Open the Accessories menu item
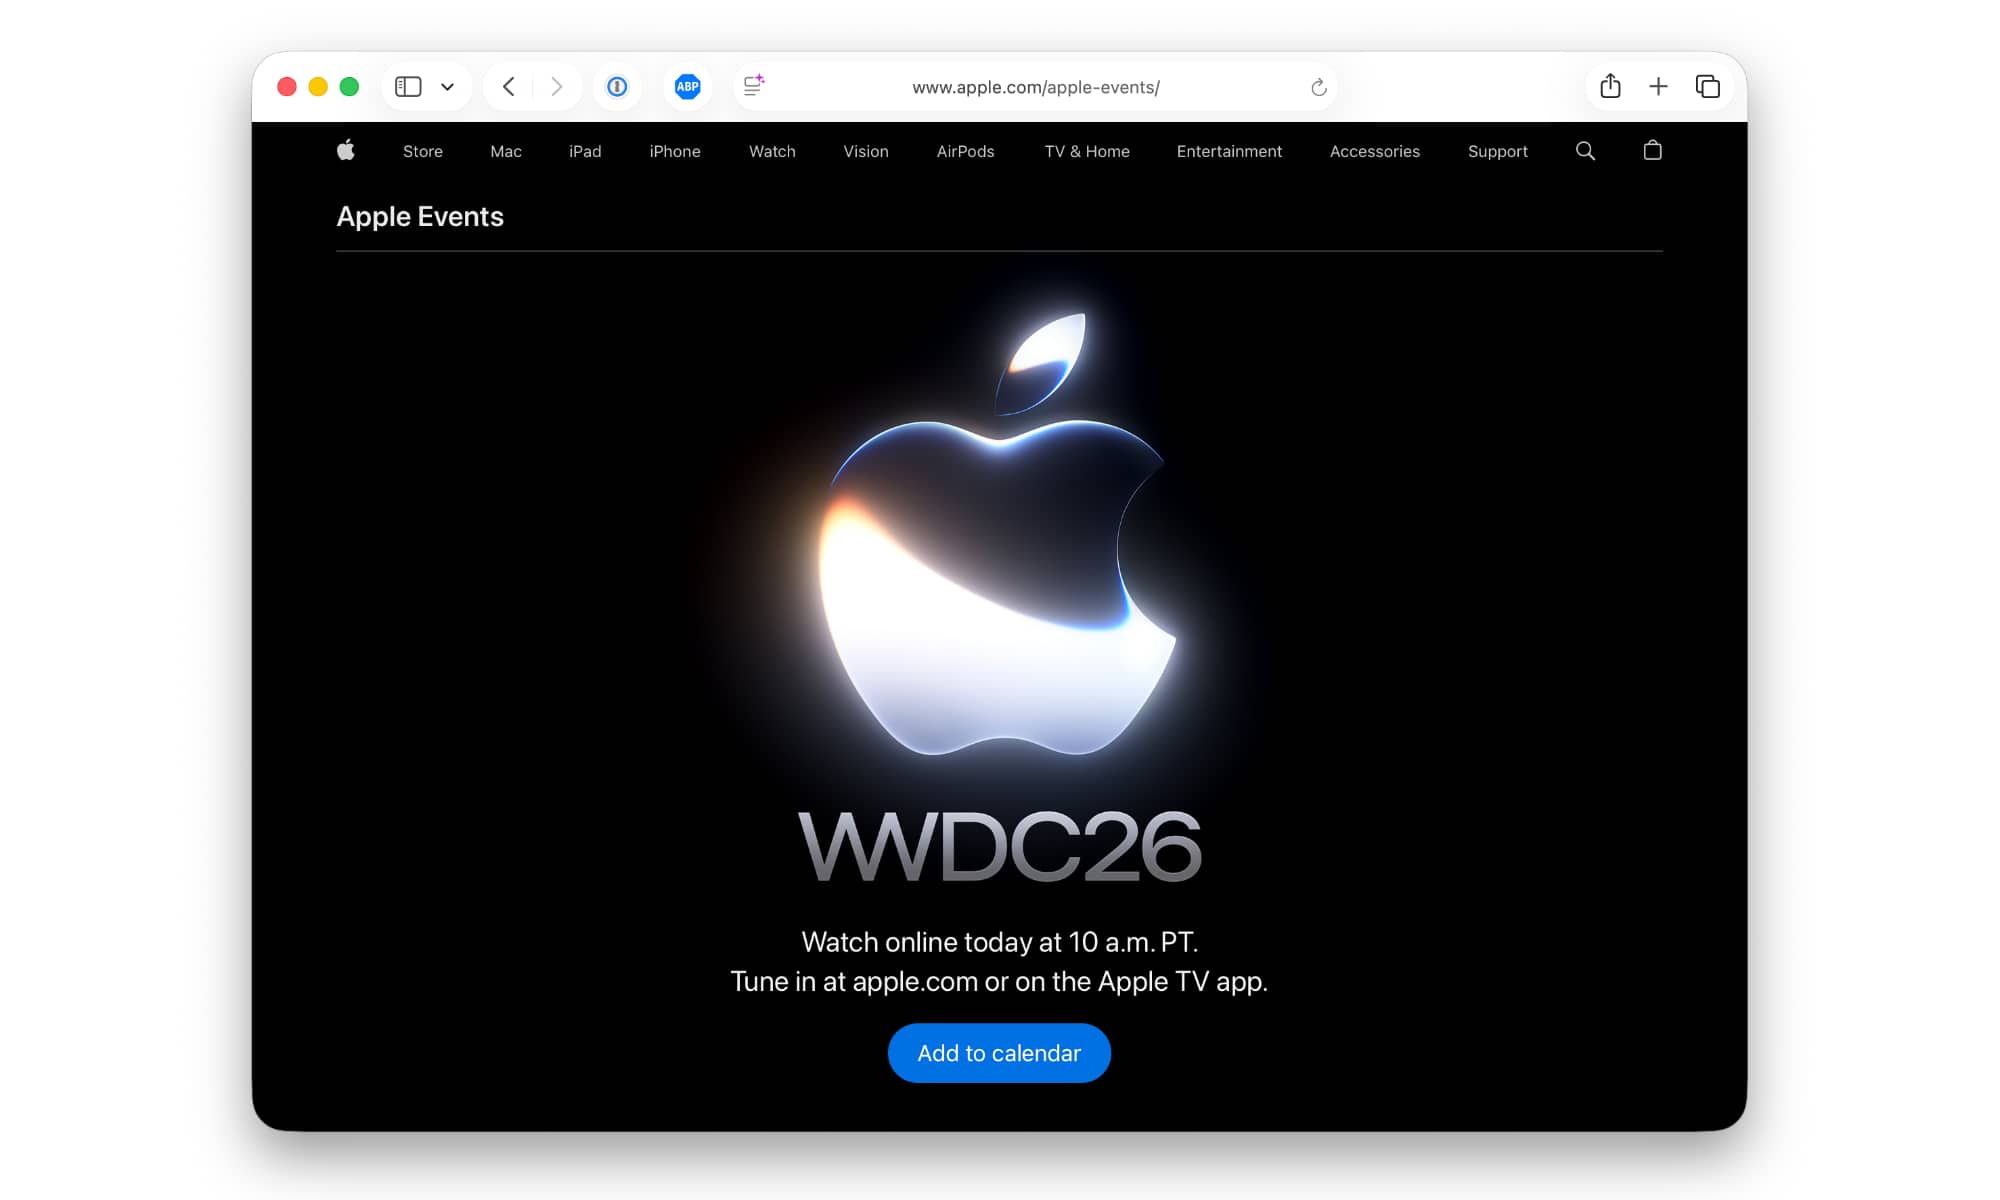This screenshot has height=1200, width=2000. pyautogui.click(x=1375, y=151)
